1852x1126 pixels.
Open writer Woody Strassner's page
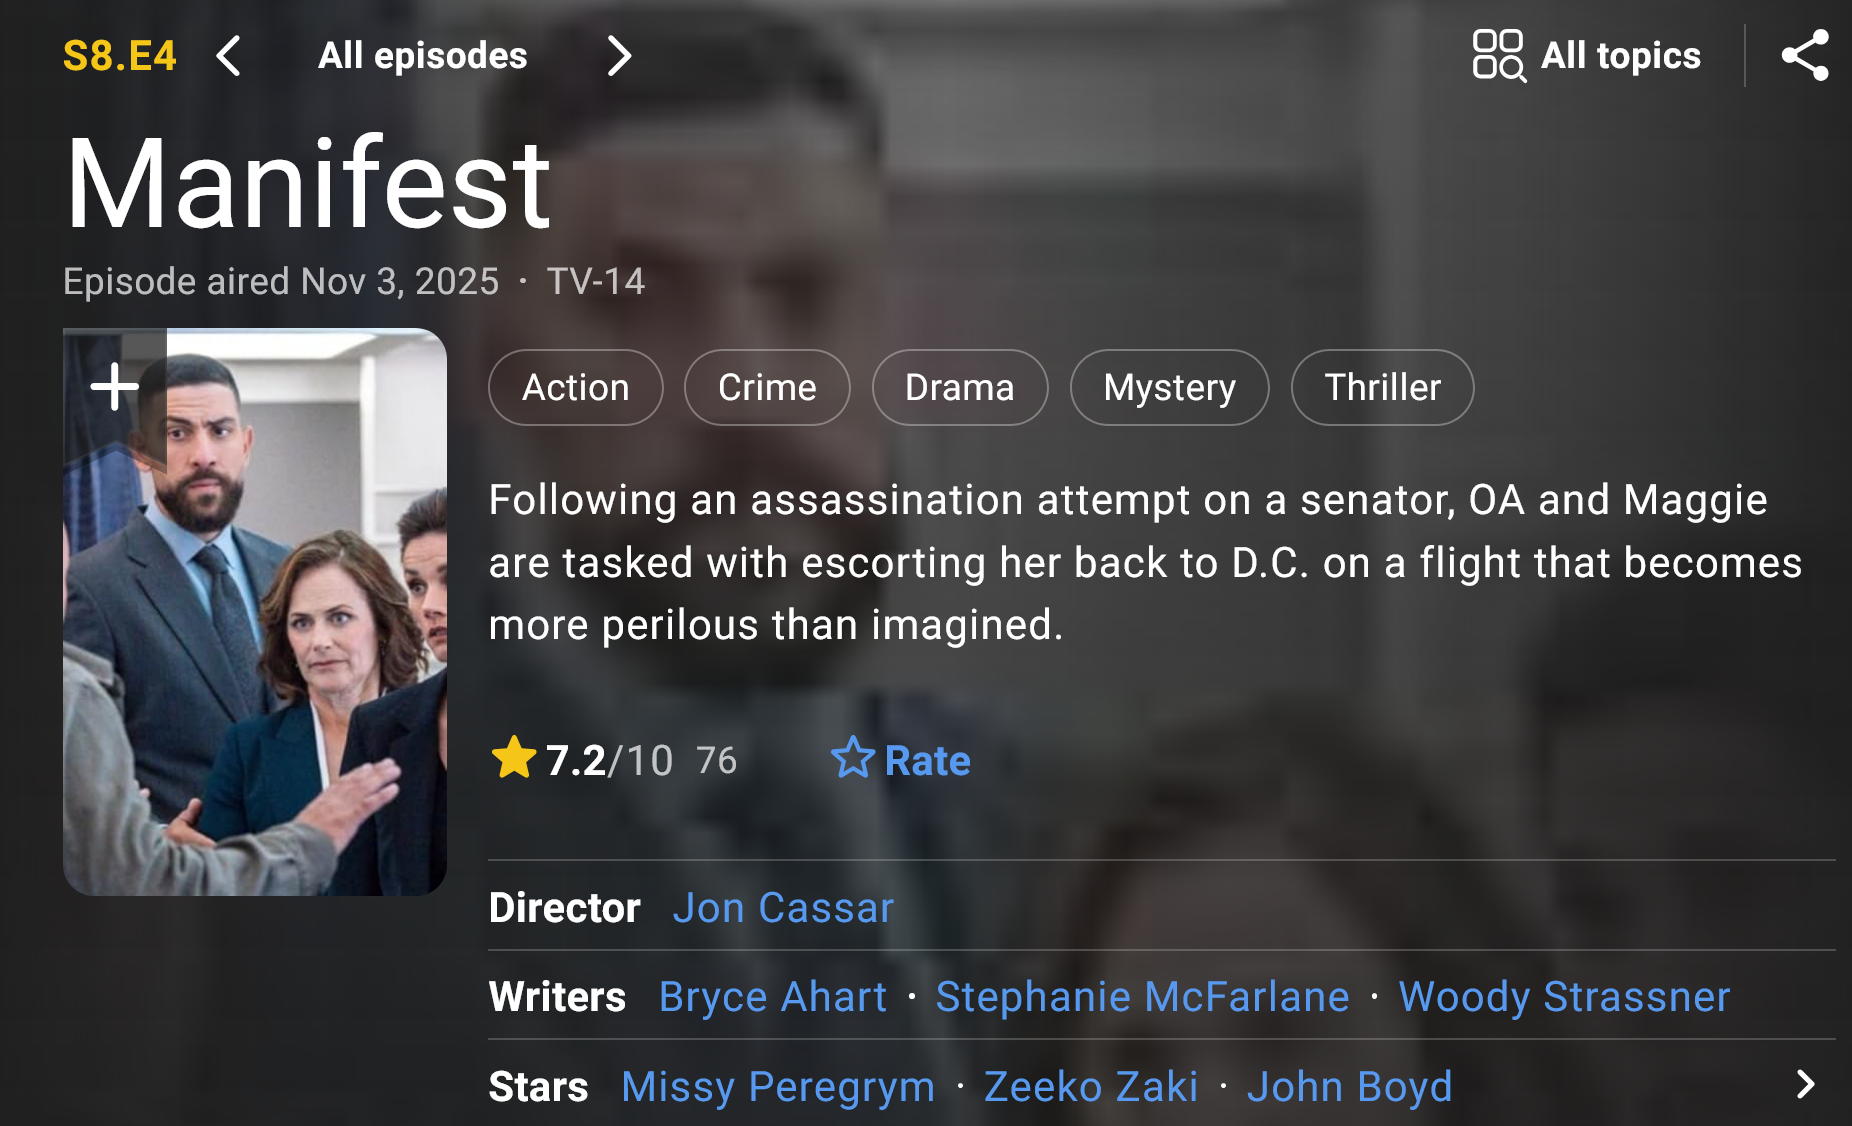click(x=1564, y=997)
